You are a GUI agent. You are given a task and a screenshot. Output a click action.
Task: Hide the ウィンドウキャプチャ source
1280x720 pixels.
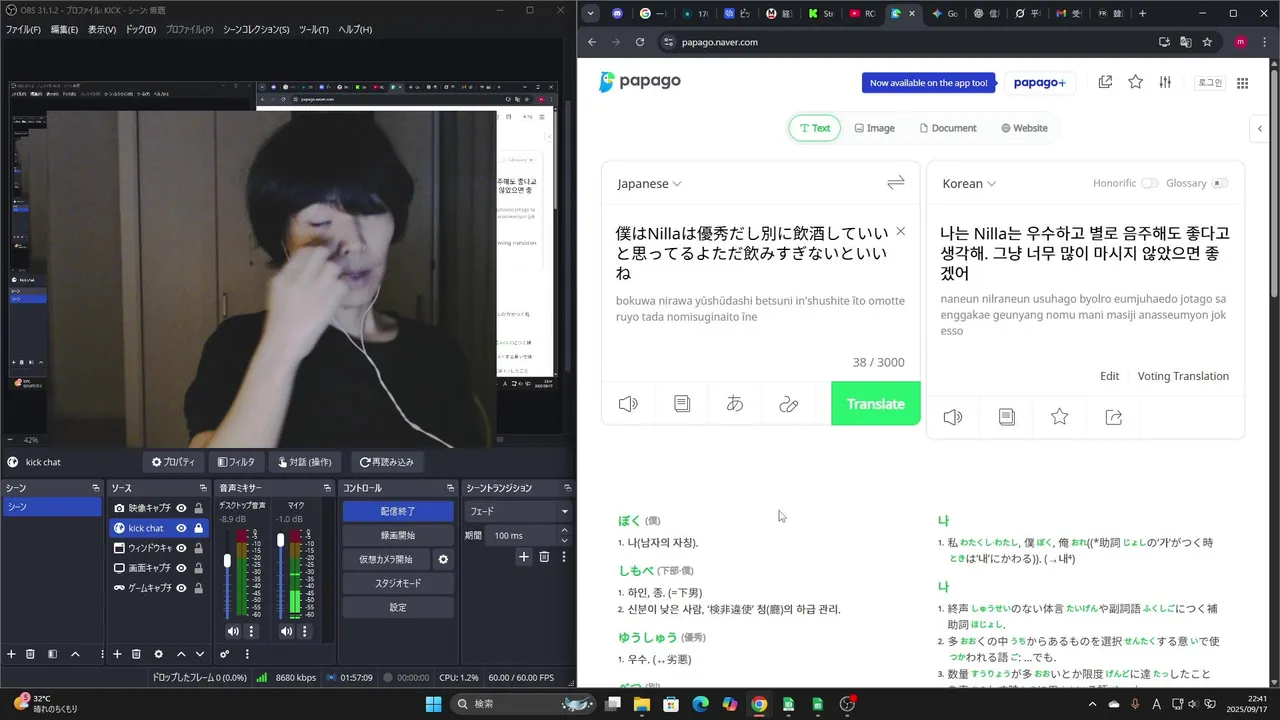pyautogui.click(x=181, y=548)
